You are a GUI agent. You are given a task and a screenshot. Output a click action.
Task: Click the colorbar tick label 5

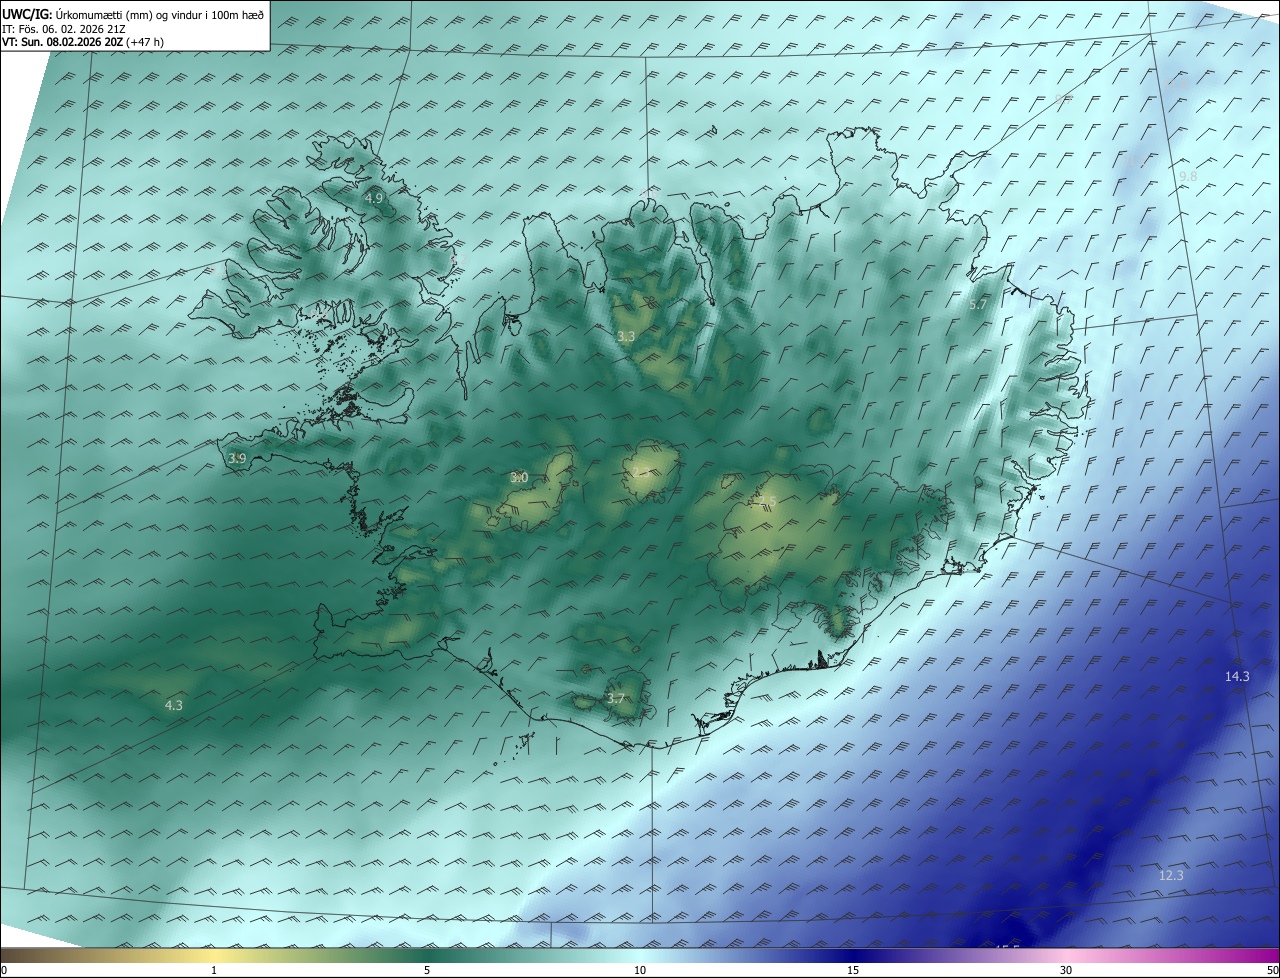click(427, 970)
